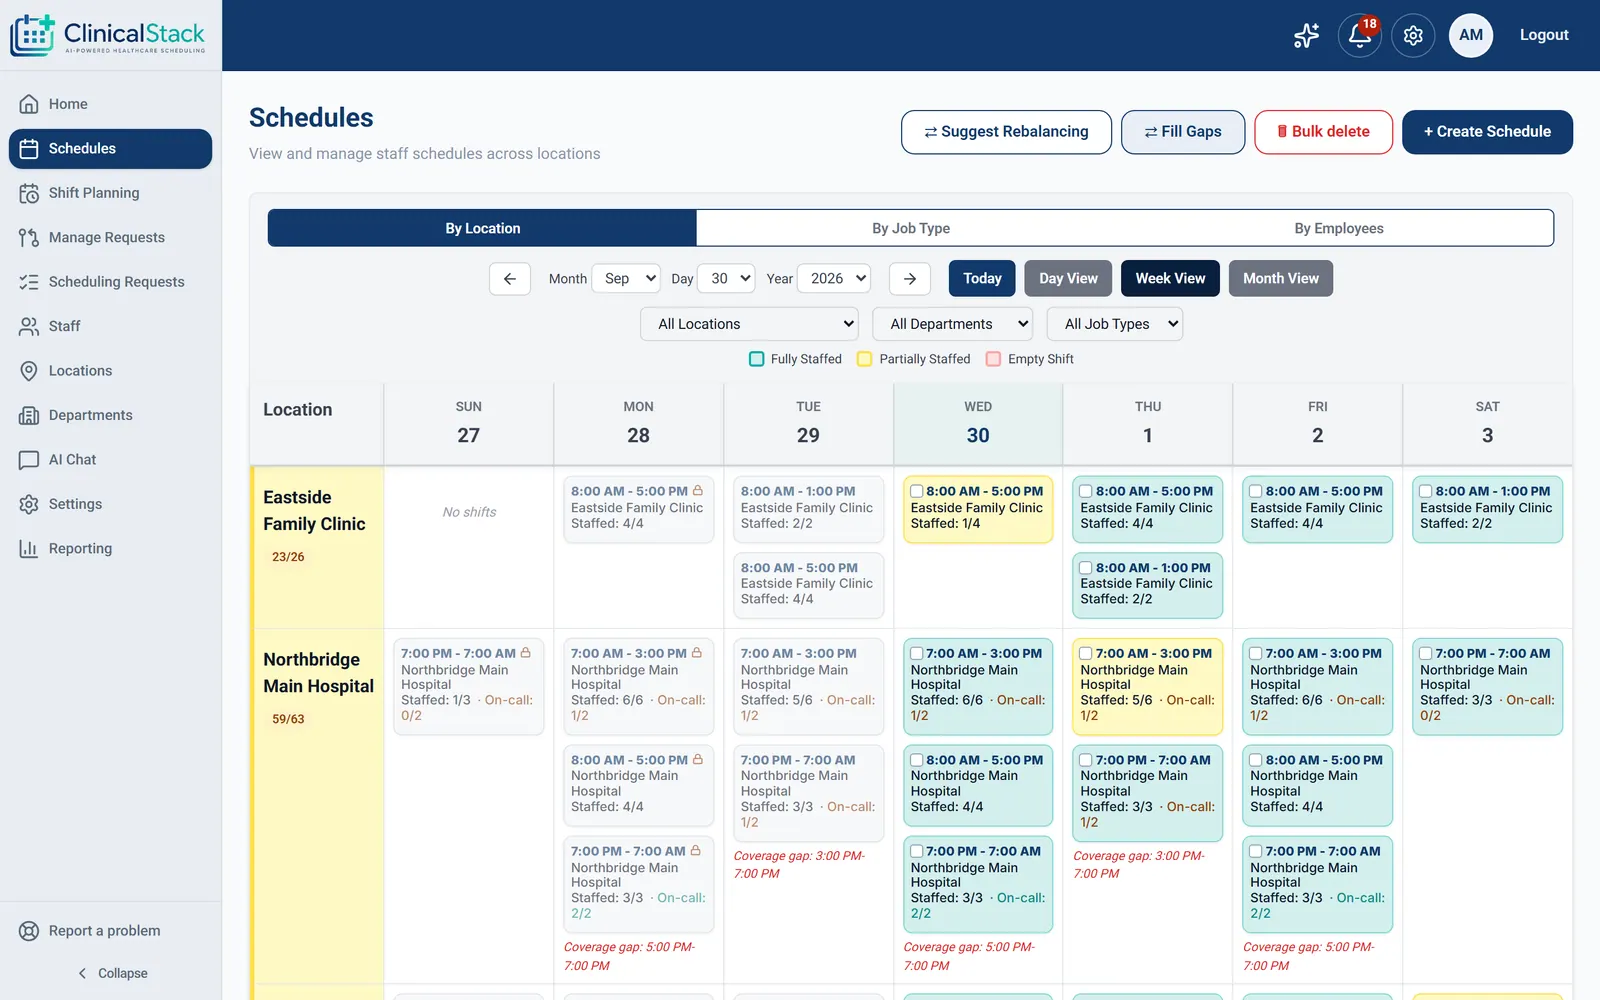Screen dimensions: 1600x1000
Task: Click the Reporting bar chart icon
Action: (29, 548)
